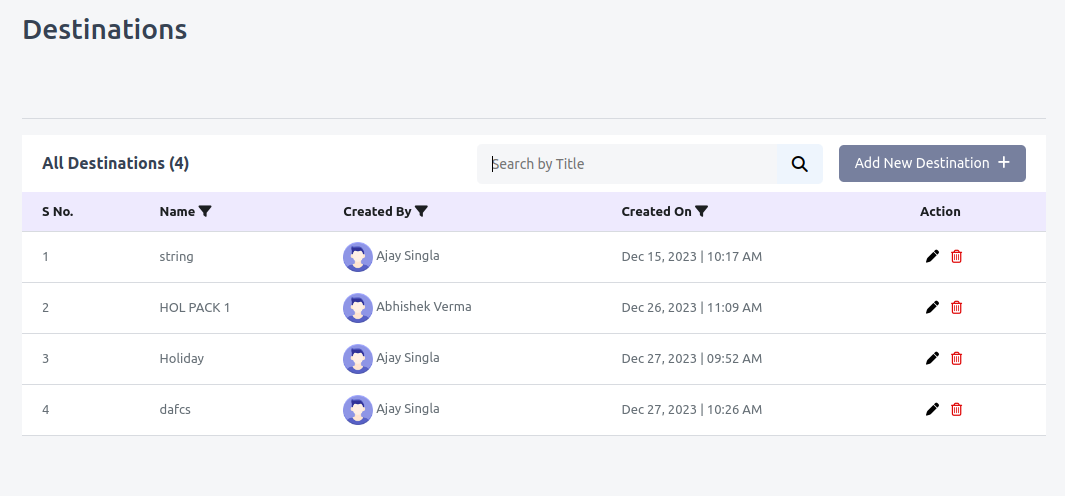The image size is (1065, 496).
Task: Open the Name column filter
Action: click(205, 211)
